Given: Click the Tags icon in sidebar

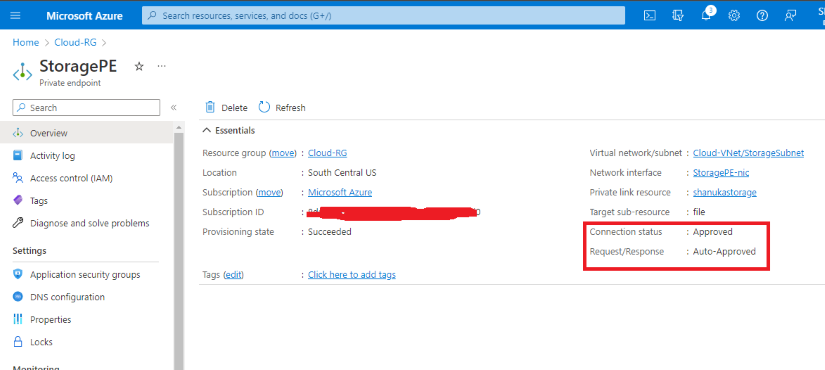Looking at the screenshot, I should [x=18, y=201].
